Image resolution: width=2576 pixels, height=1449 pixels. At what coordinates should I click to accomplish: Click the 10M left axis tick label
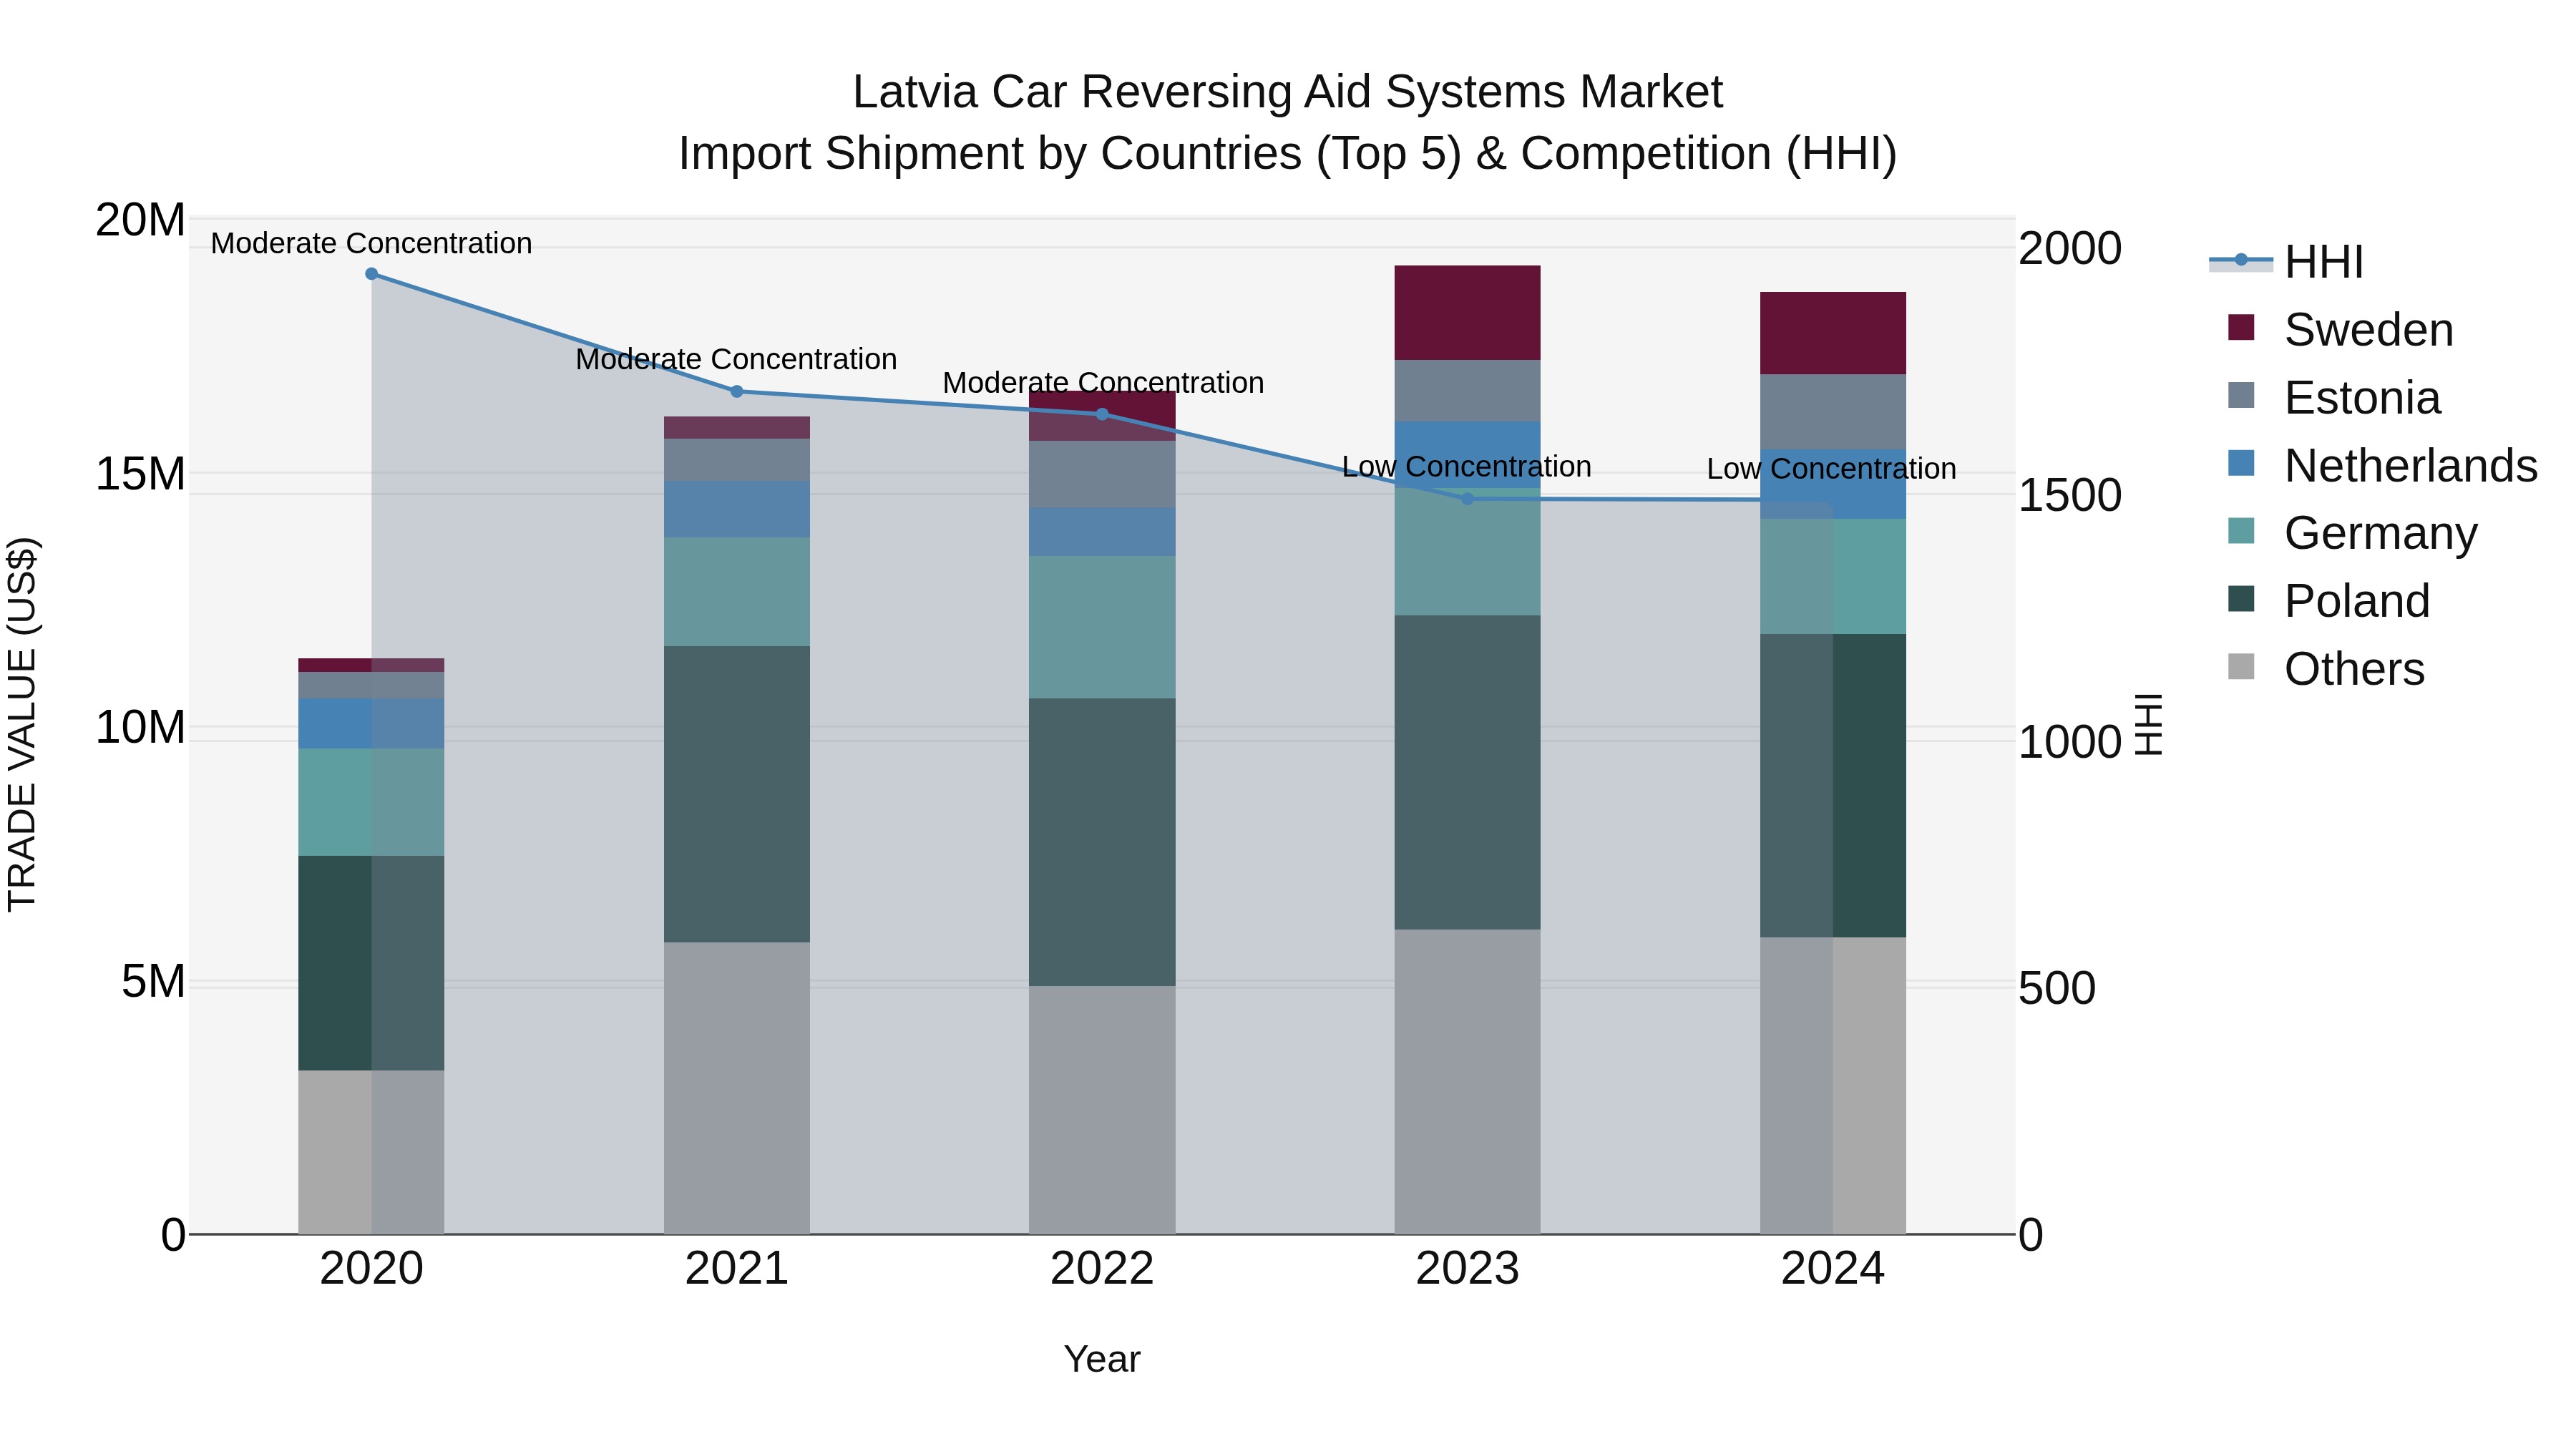140,728
